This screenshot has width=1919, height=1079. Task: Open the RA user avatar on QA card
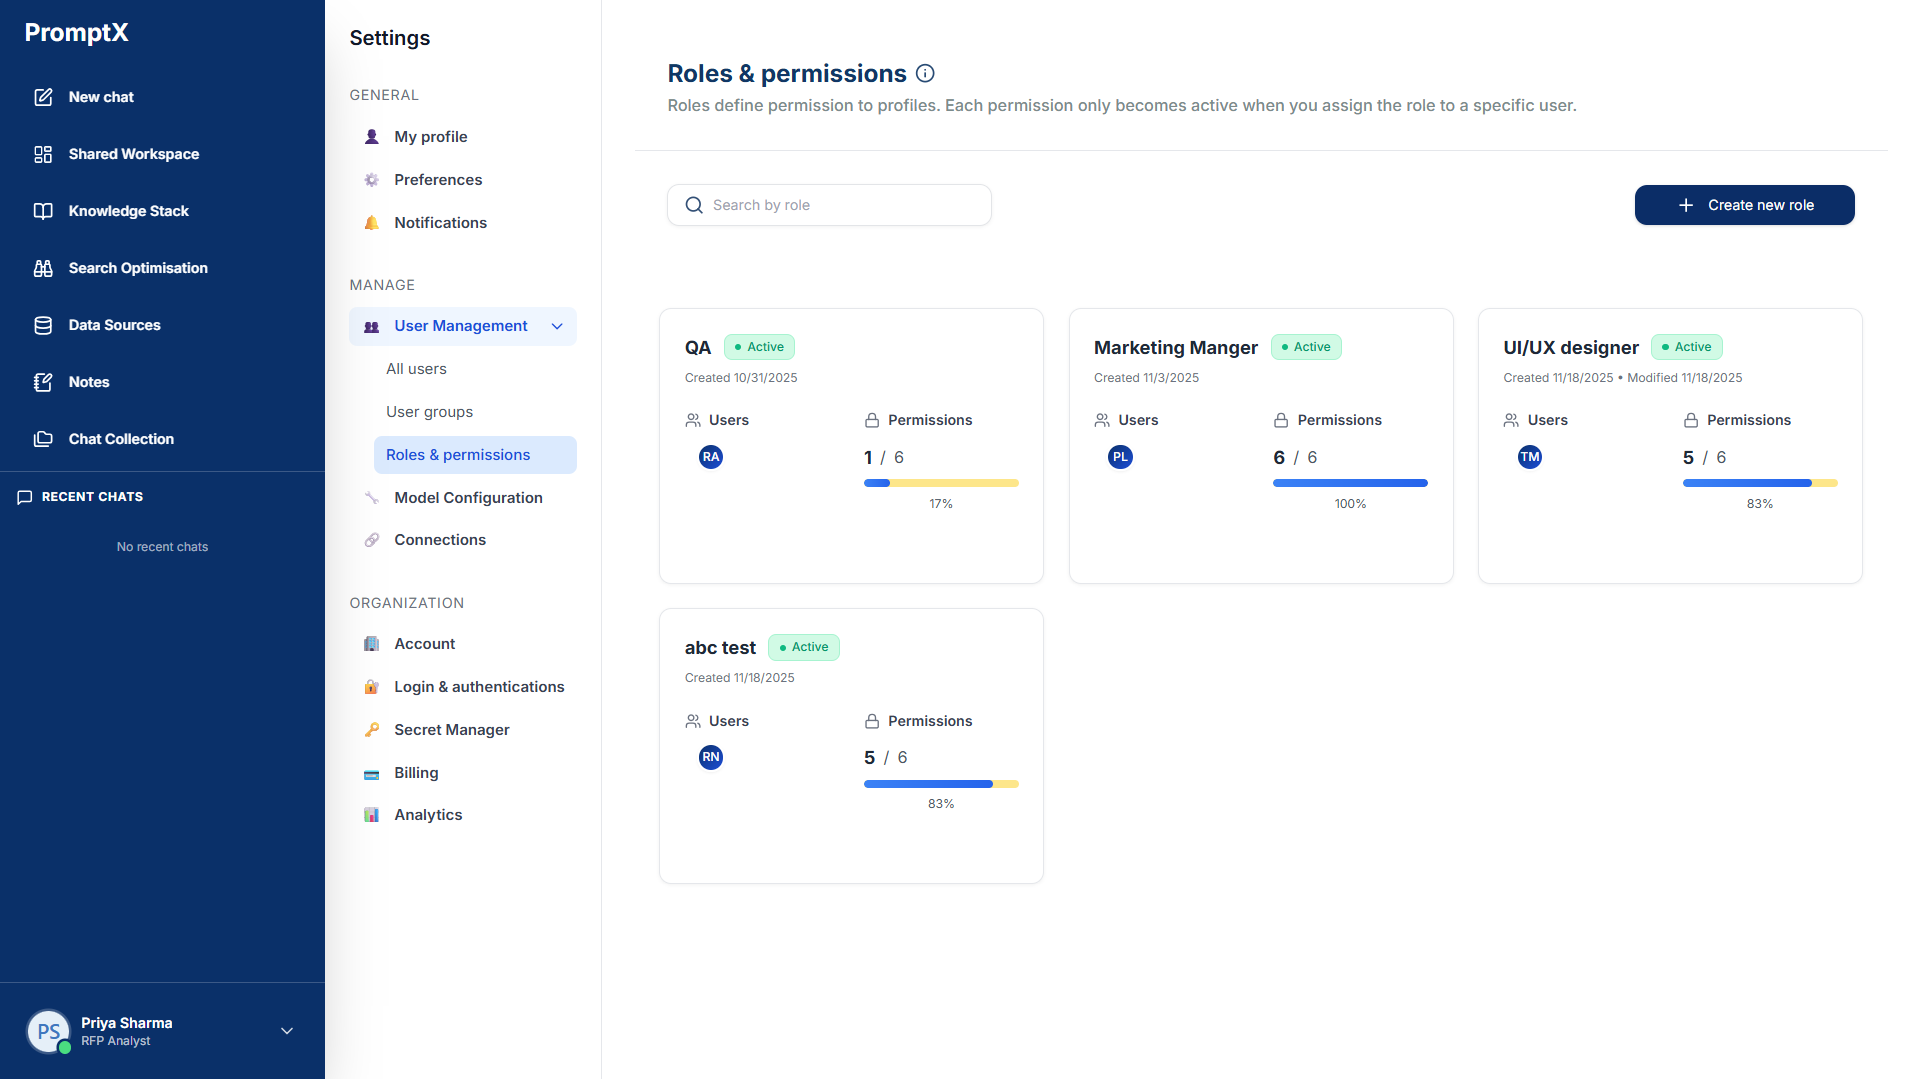pyautogui.click(x=711, y=457)
